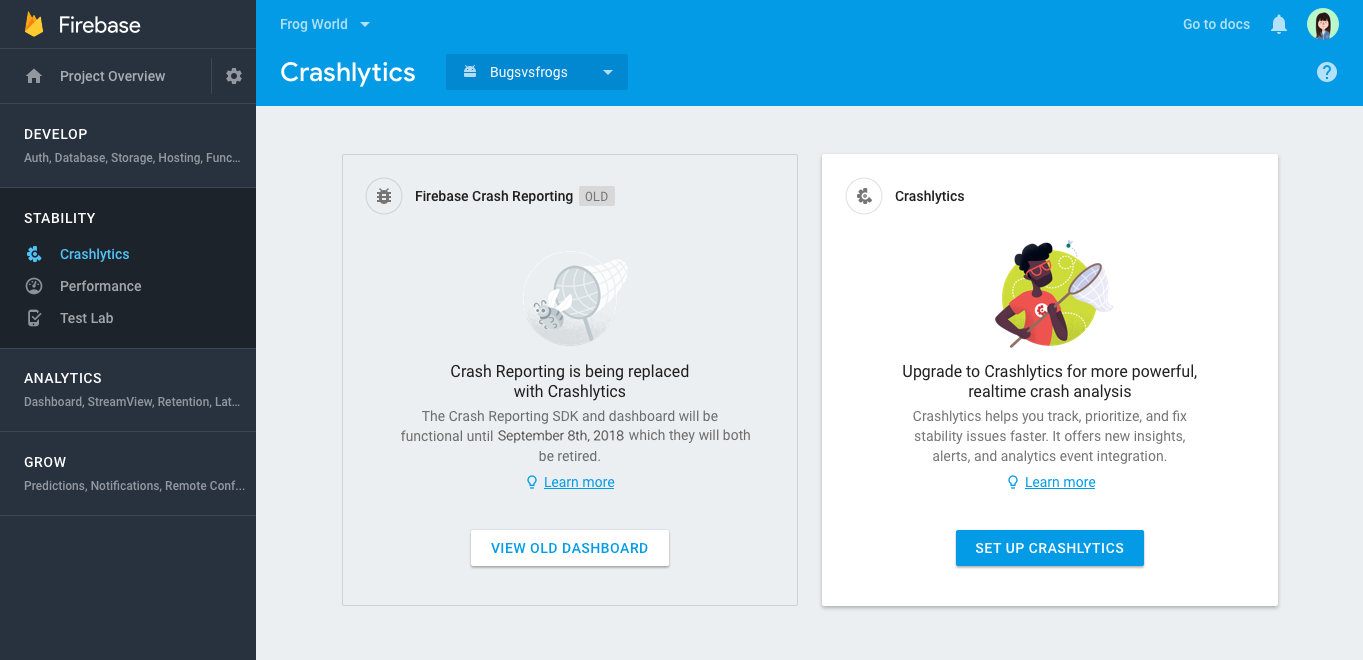Open the Frog World project dropdown
The height and width of the screenshot is (660, 1363).
[325, 24]
